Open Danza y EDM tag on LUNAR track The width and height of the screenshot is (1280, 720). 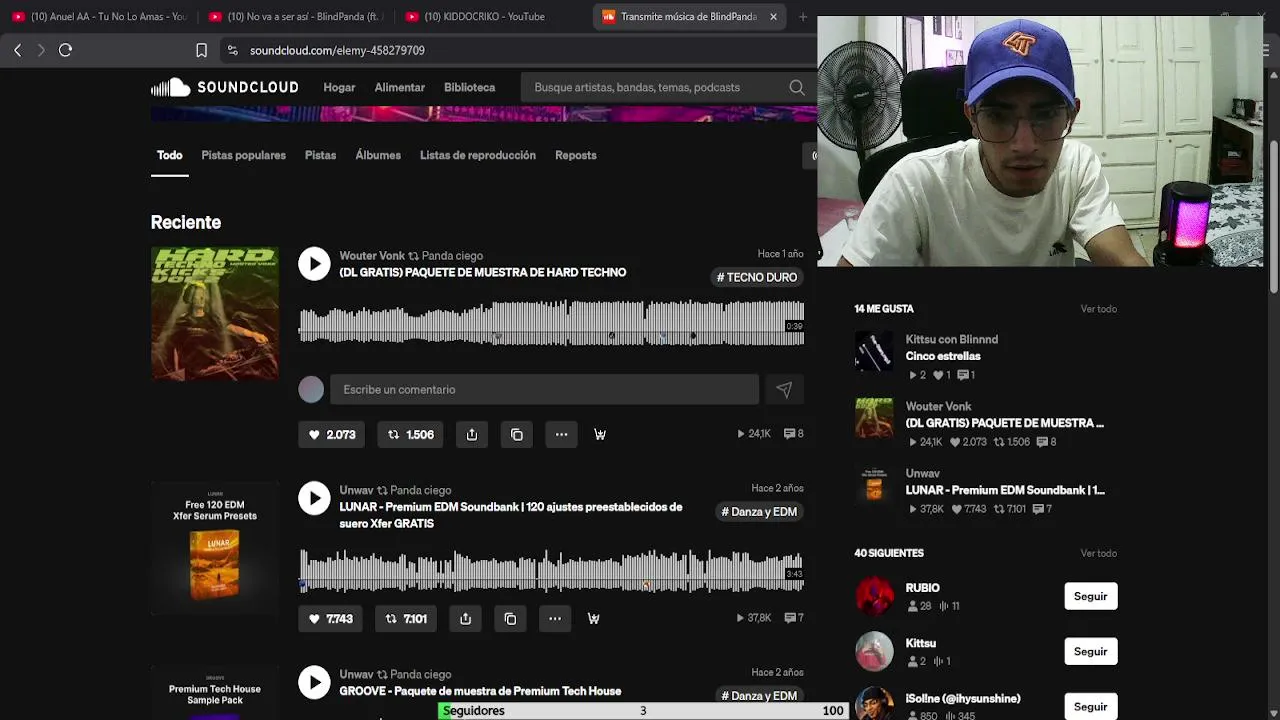coord(759,512)
